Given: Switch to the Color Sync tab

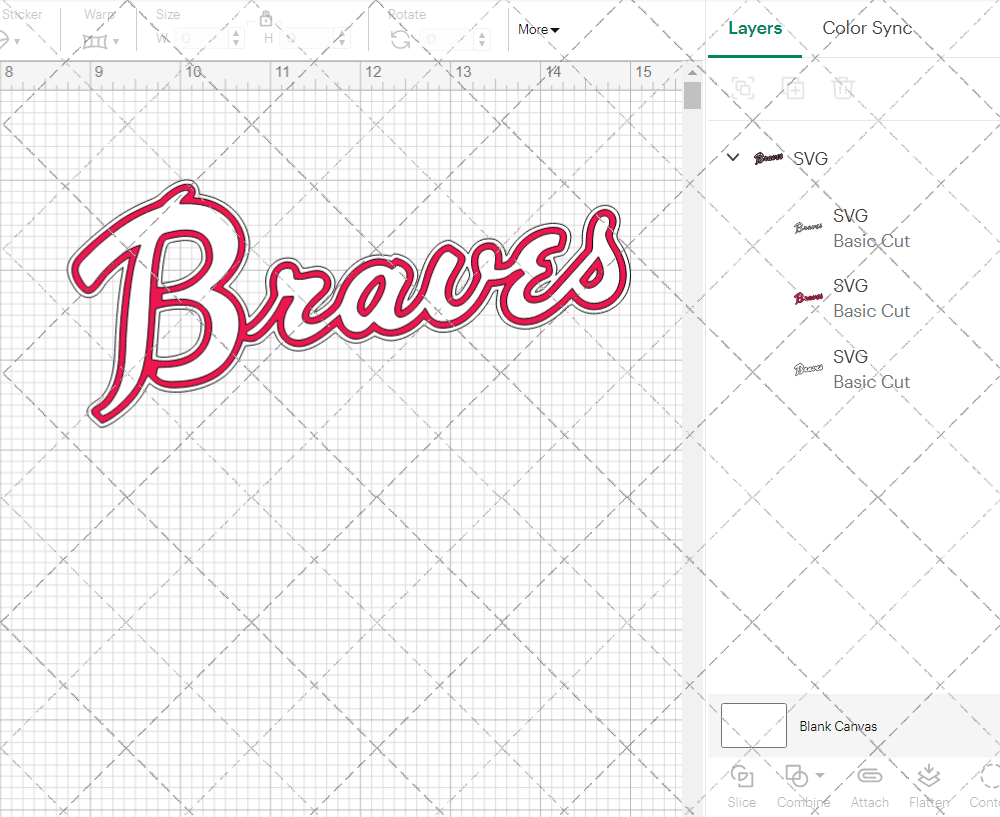Looking at the screenshot, I should tap(867, 28).
